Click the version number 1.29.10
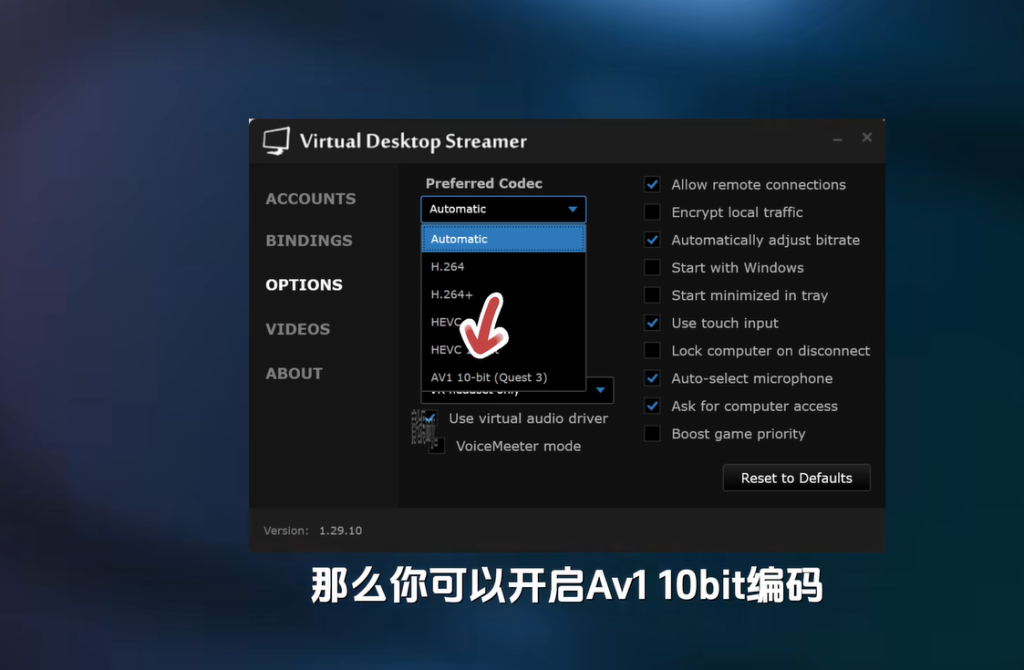The height and width of the screenshot is (670, 1024). pyautogui.click(x=340, y=530)
